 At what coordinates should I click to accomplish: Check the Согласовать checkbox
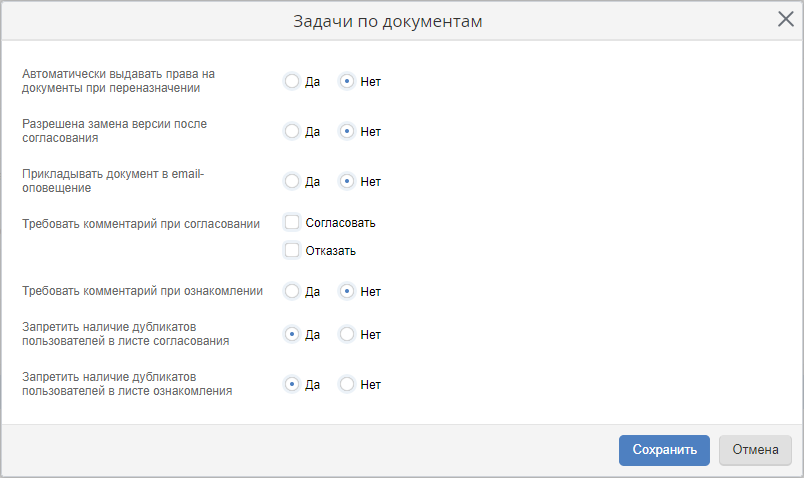(292, 222)
